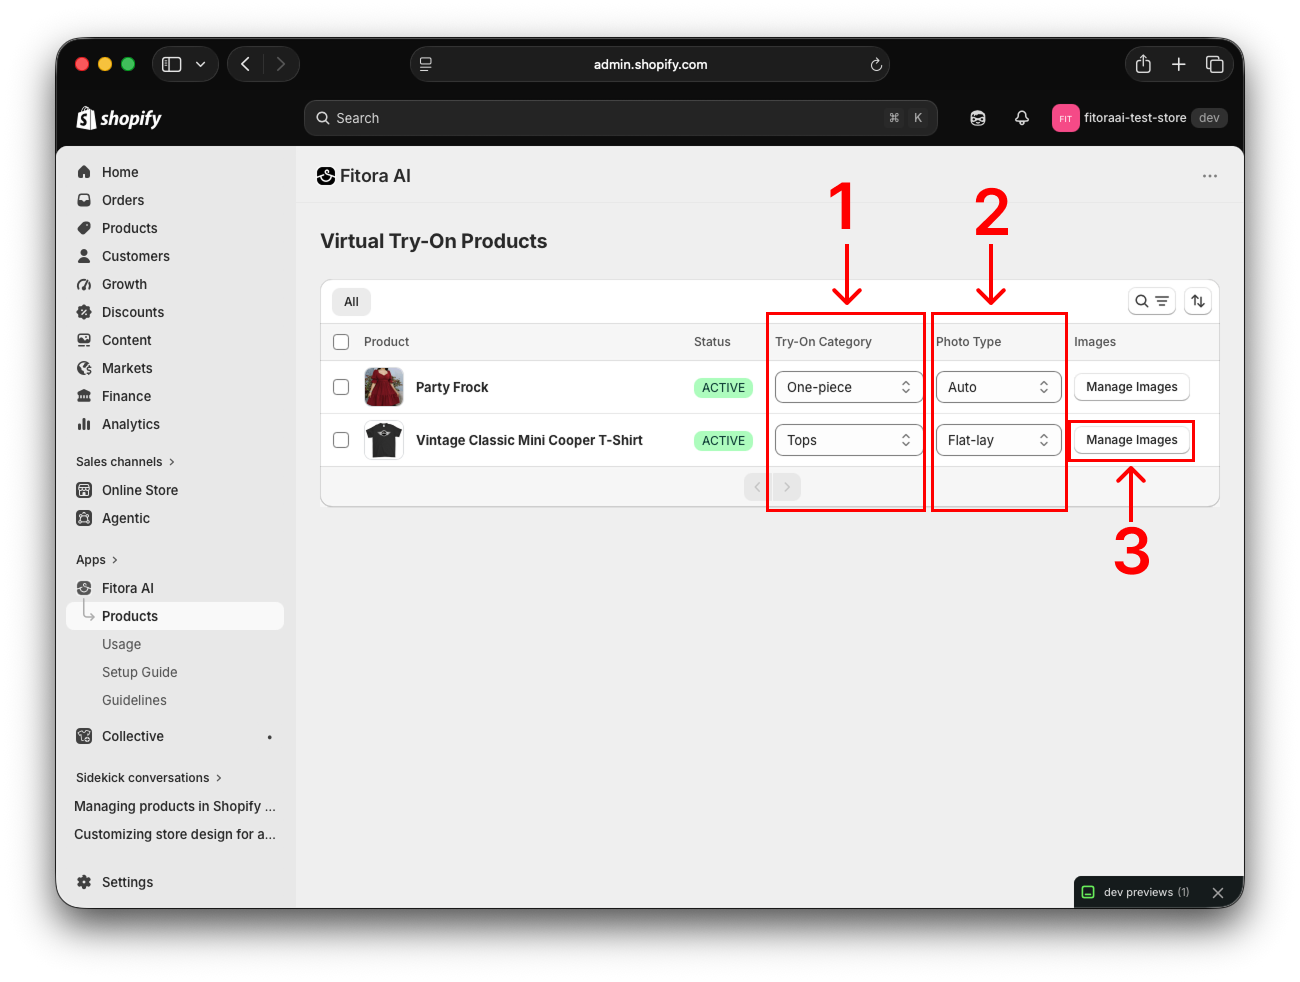Open the Auto photo type dropdown

[x=998, y=387]
